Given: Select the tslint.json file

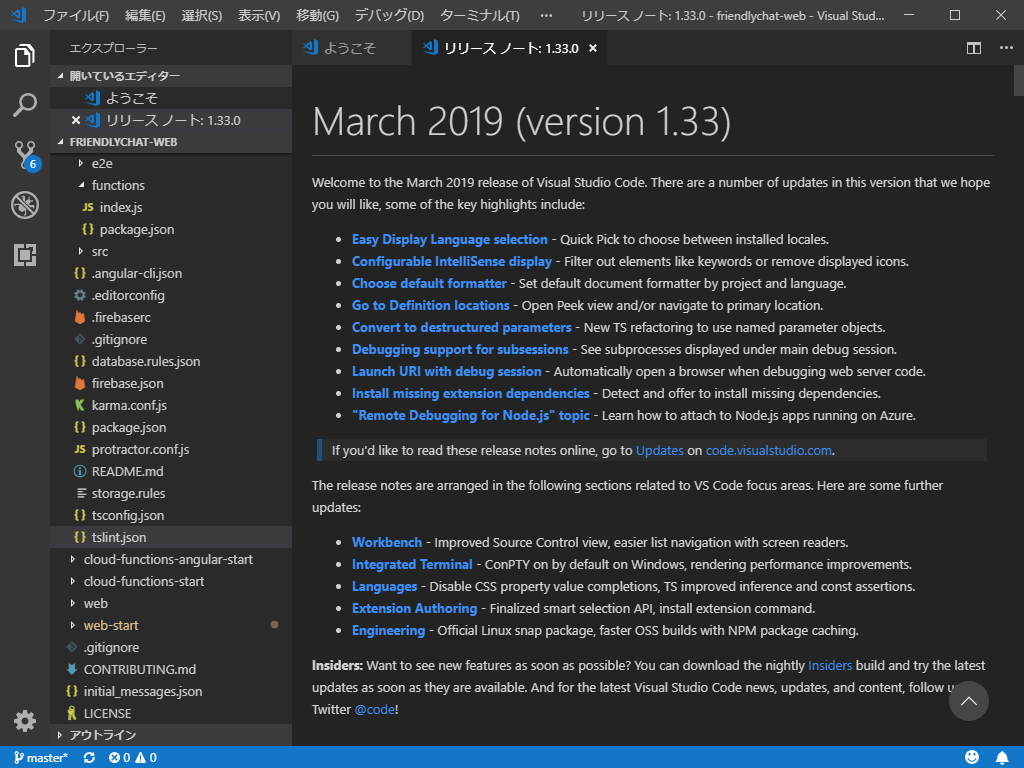Looking at the screenshot, I should 171,537.
